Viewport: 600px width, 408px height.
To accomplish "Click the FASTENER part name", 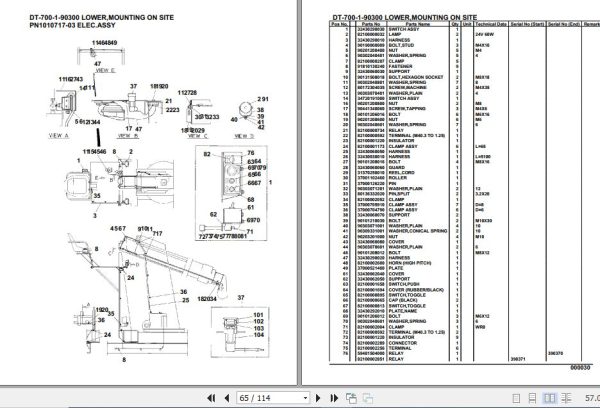I will point(400,66).
